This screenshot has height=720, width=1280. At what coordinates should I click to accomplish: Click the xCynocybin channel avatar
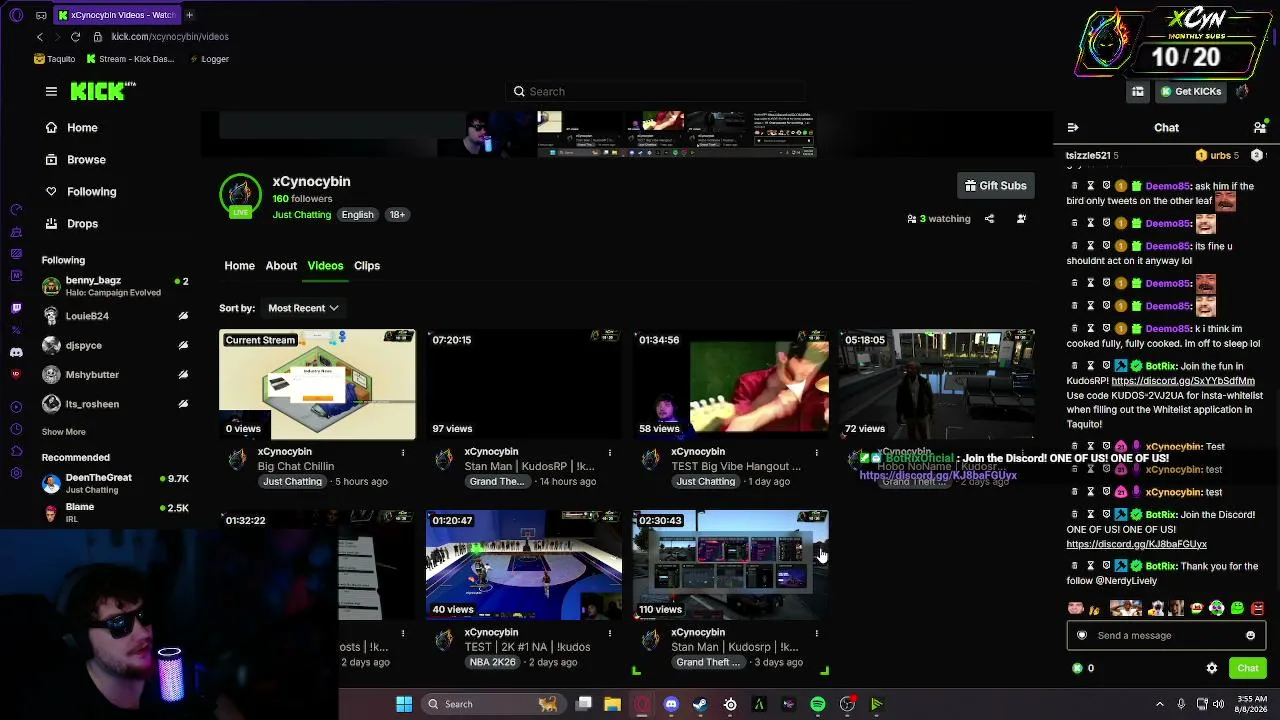pyautogui.click(x=240, y=194)
